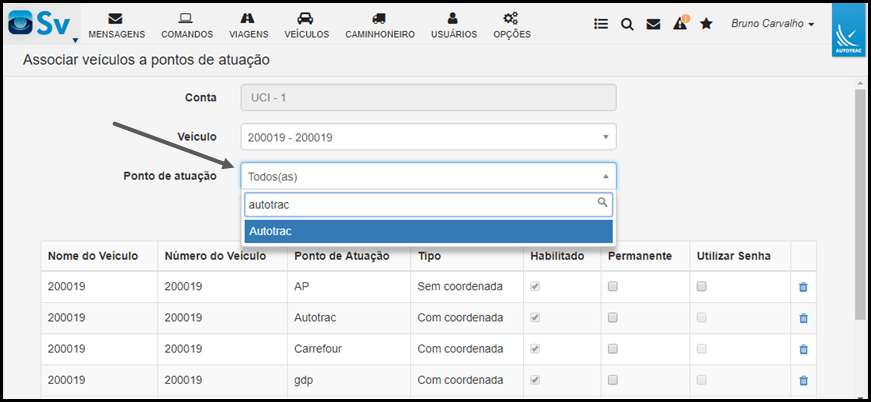The height and width of the screenshot is (402, 871).
Task: Click the search magnifier icon in header
Action: [x=627, y=24]
